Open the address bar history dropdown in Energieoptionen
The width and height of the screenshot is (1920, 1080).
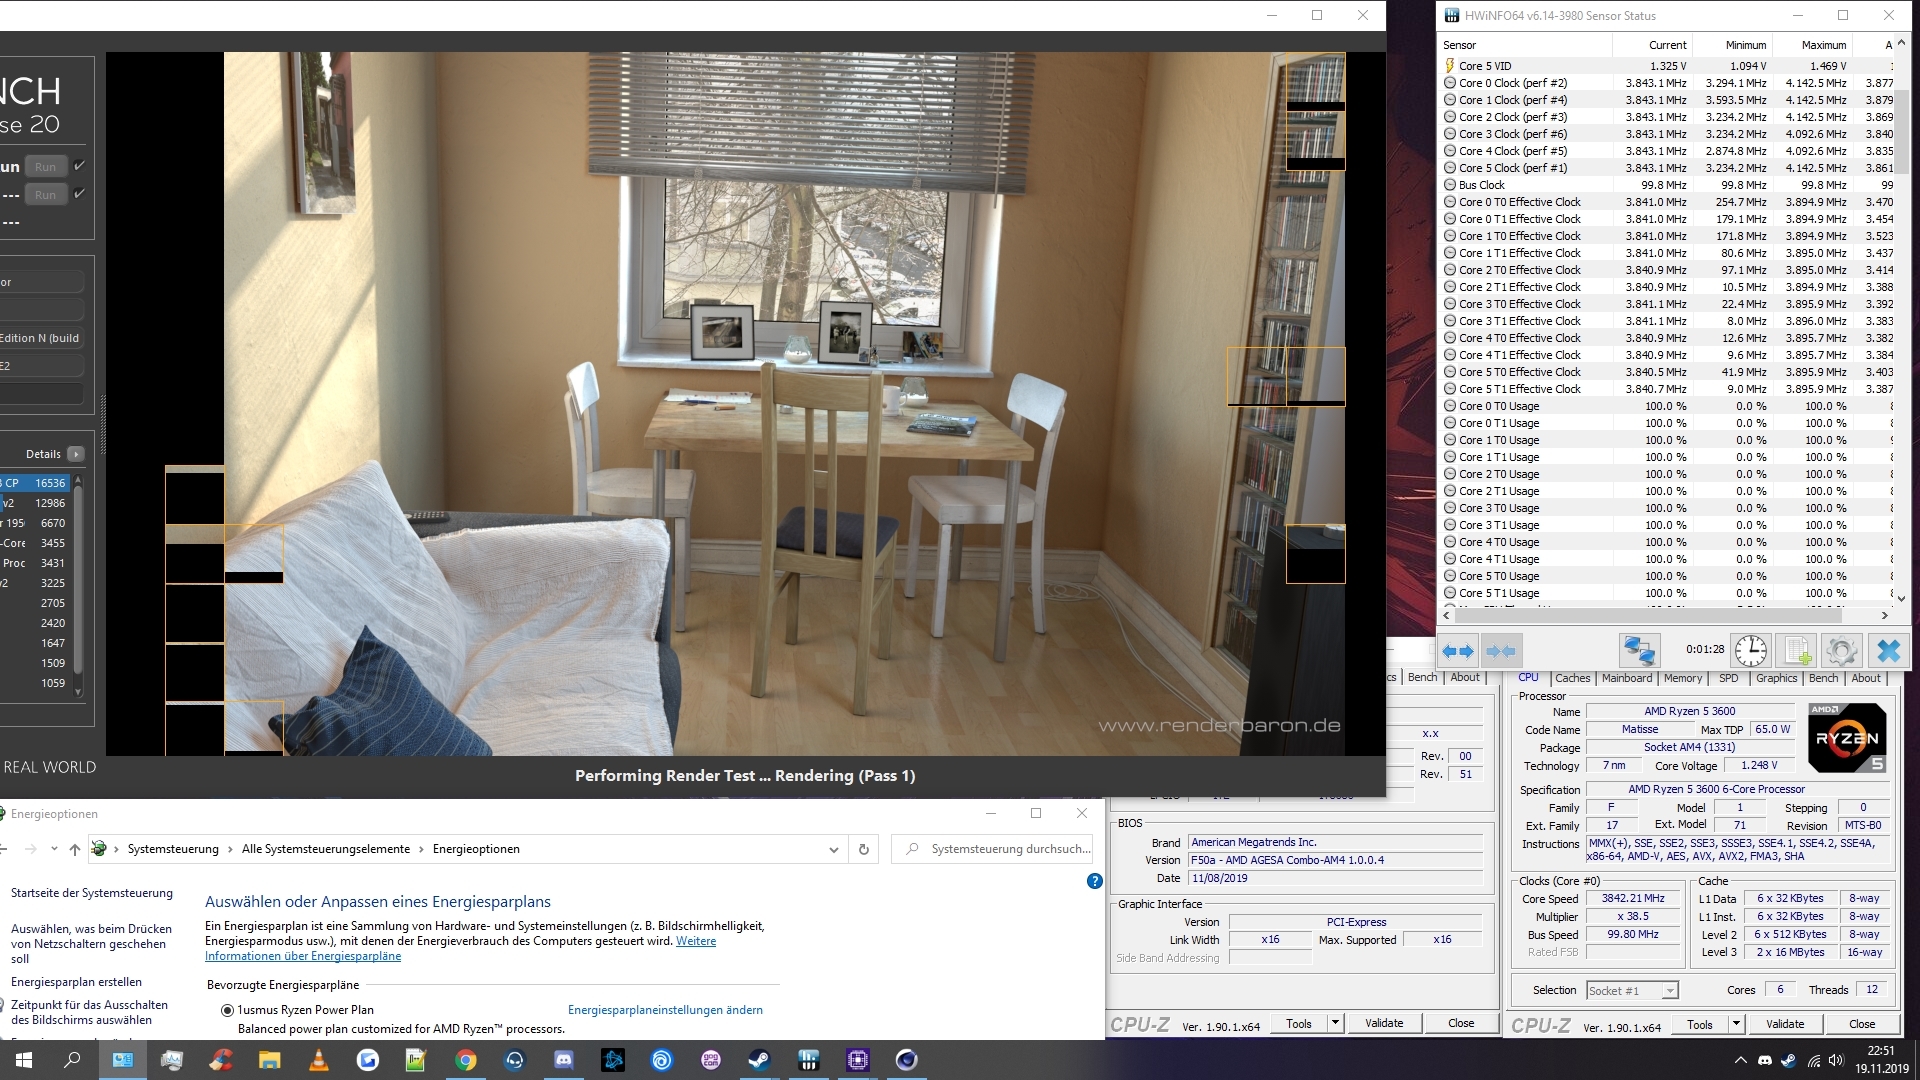click(834, 849)
